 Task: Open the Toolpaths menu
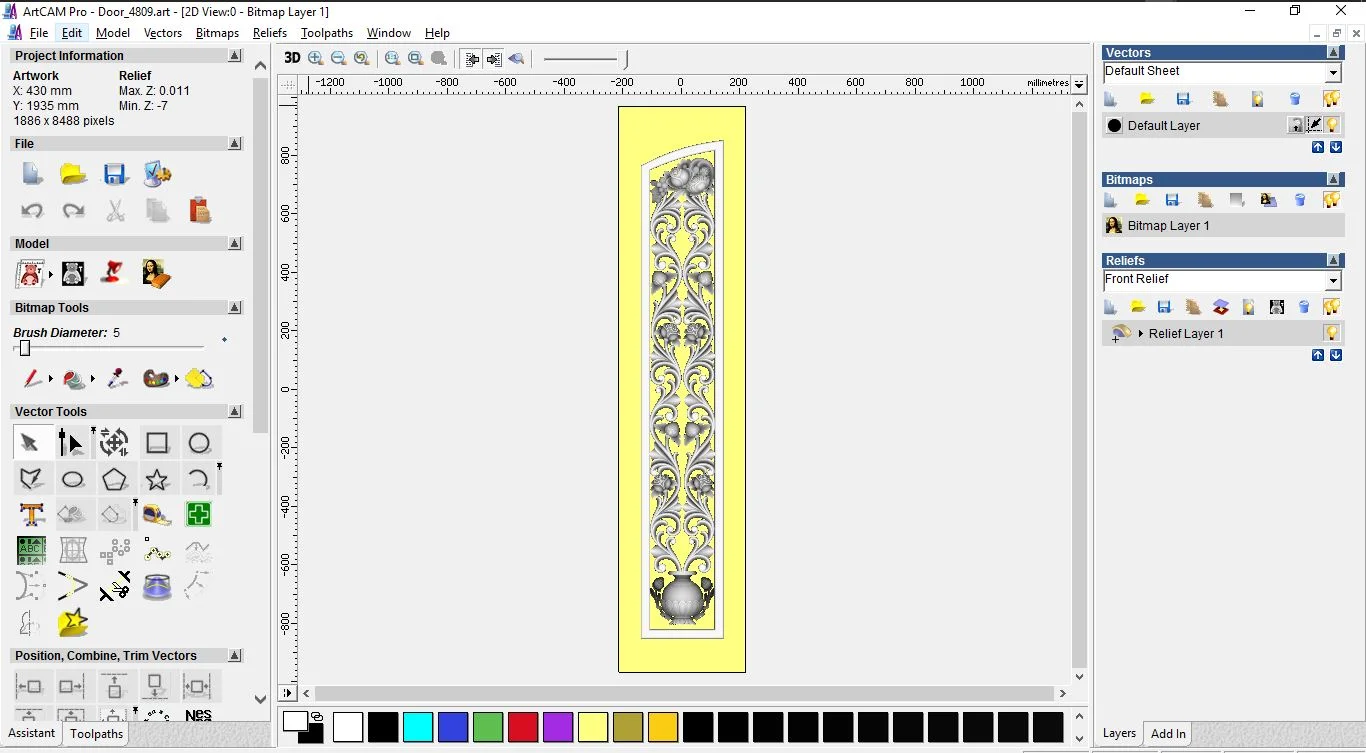[326, 33]
